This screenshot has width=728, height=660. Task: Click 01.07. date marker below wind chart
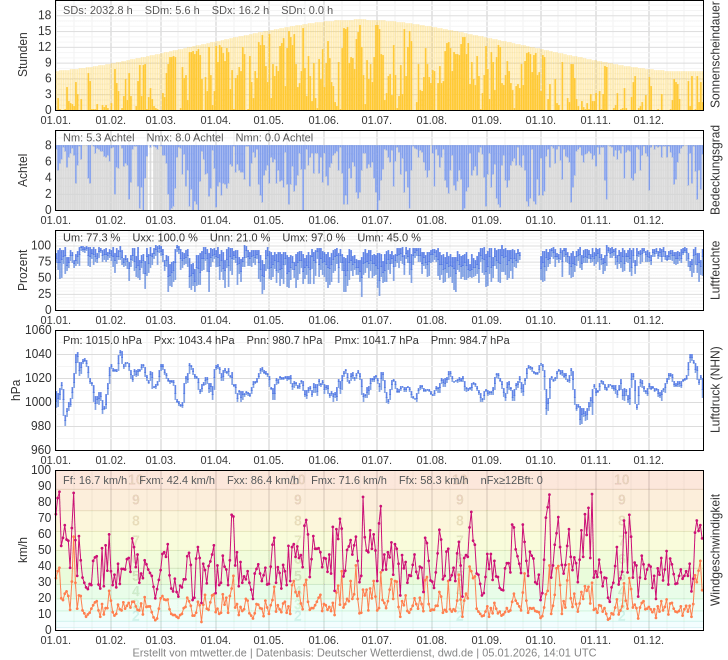pos(376,639)
